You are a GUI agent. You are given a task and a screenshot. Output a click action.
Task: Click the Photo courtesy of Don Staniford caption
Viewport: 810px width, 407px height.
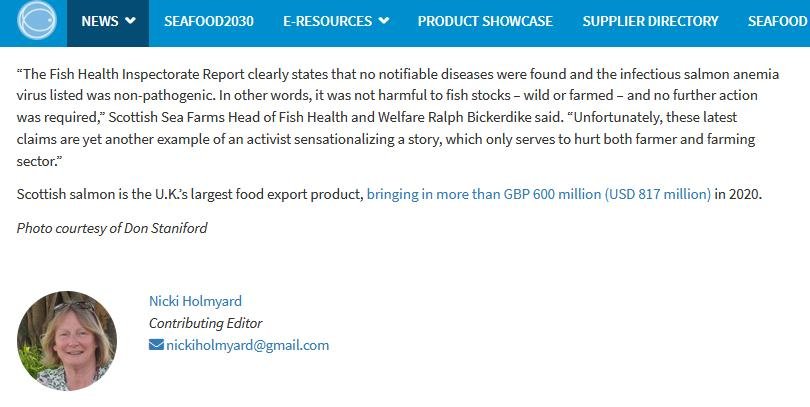112,228
